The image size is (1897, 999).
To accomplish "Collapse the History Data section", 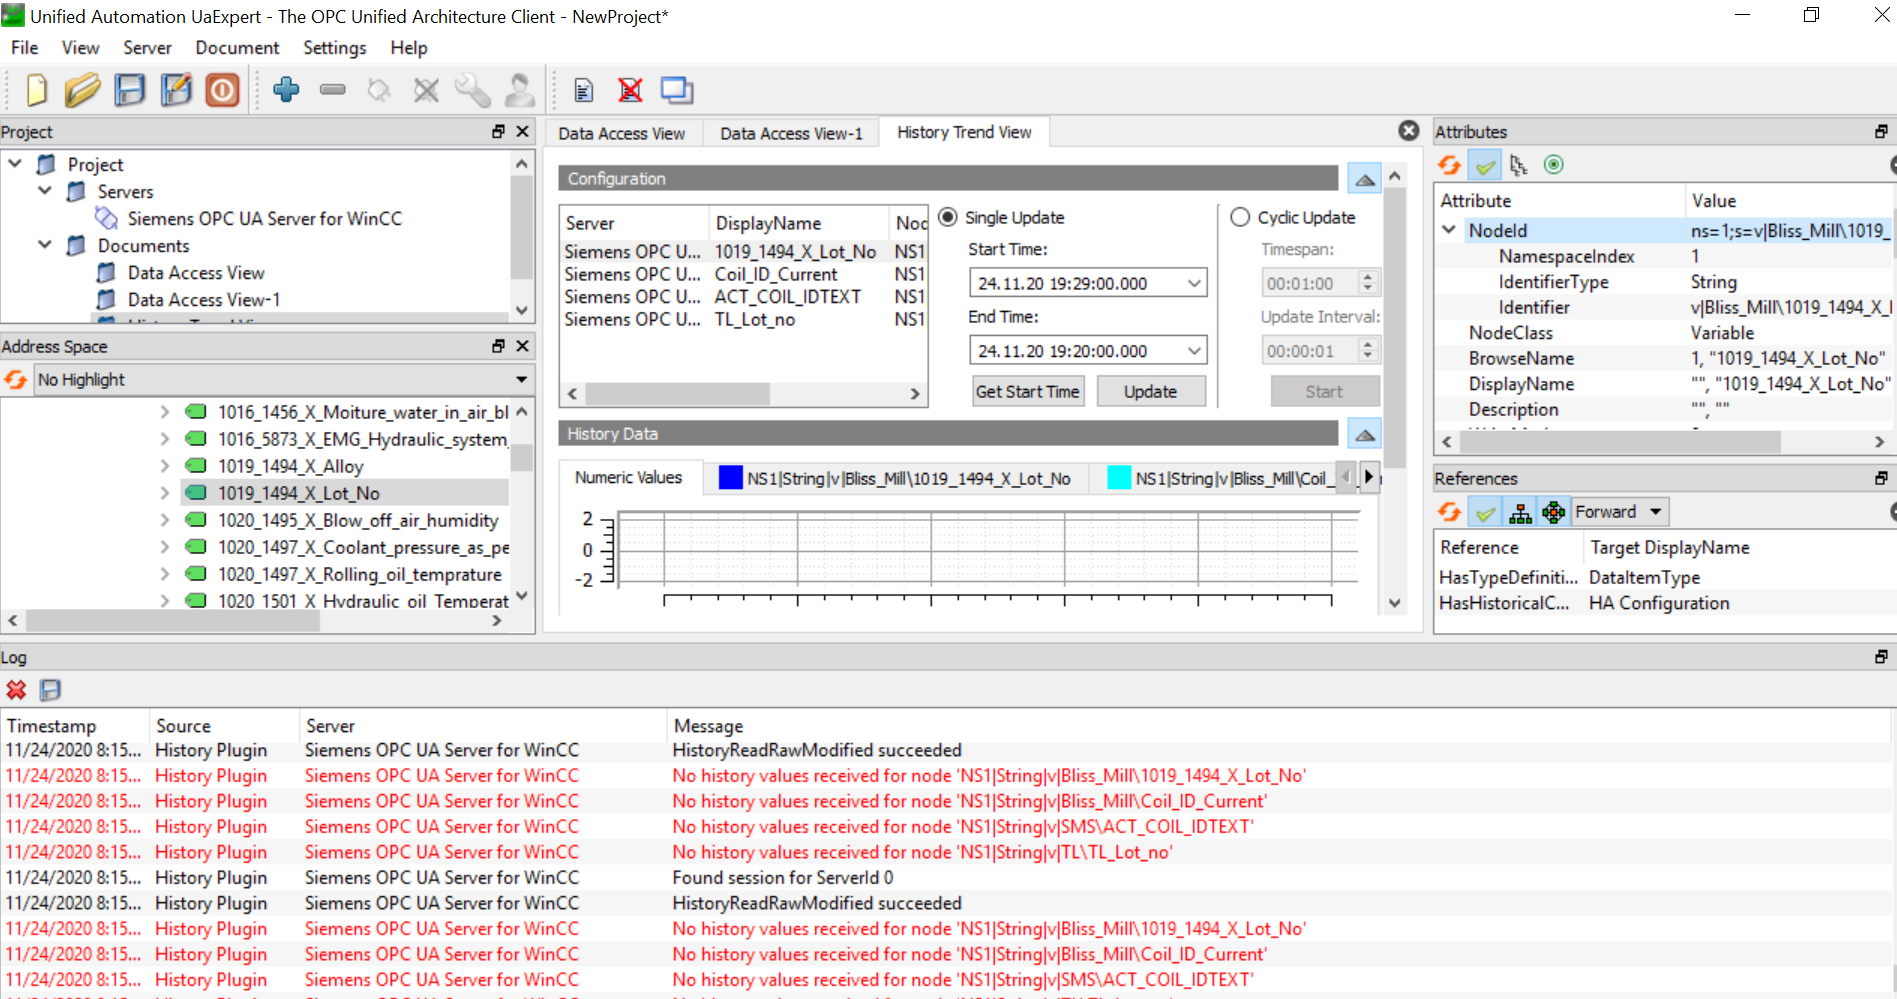I will coord(1365,434).
